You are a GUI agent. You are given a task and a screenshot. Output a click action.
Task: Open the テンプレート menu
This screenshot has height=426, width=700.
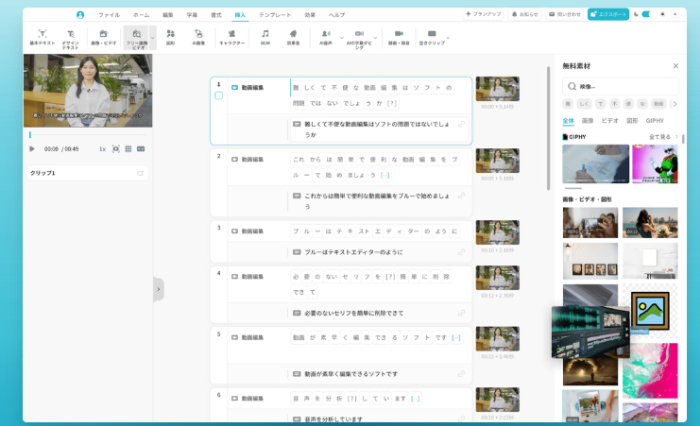tap(275, 15)
